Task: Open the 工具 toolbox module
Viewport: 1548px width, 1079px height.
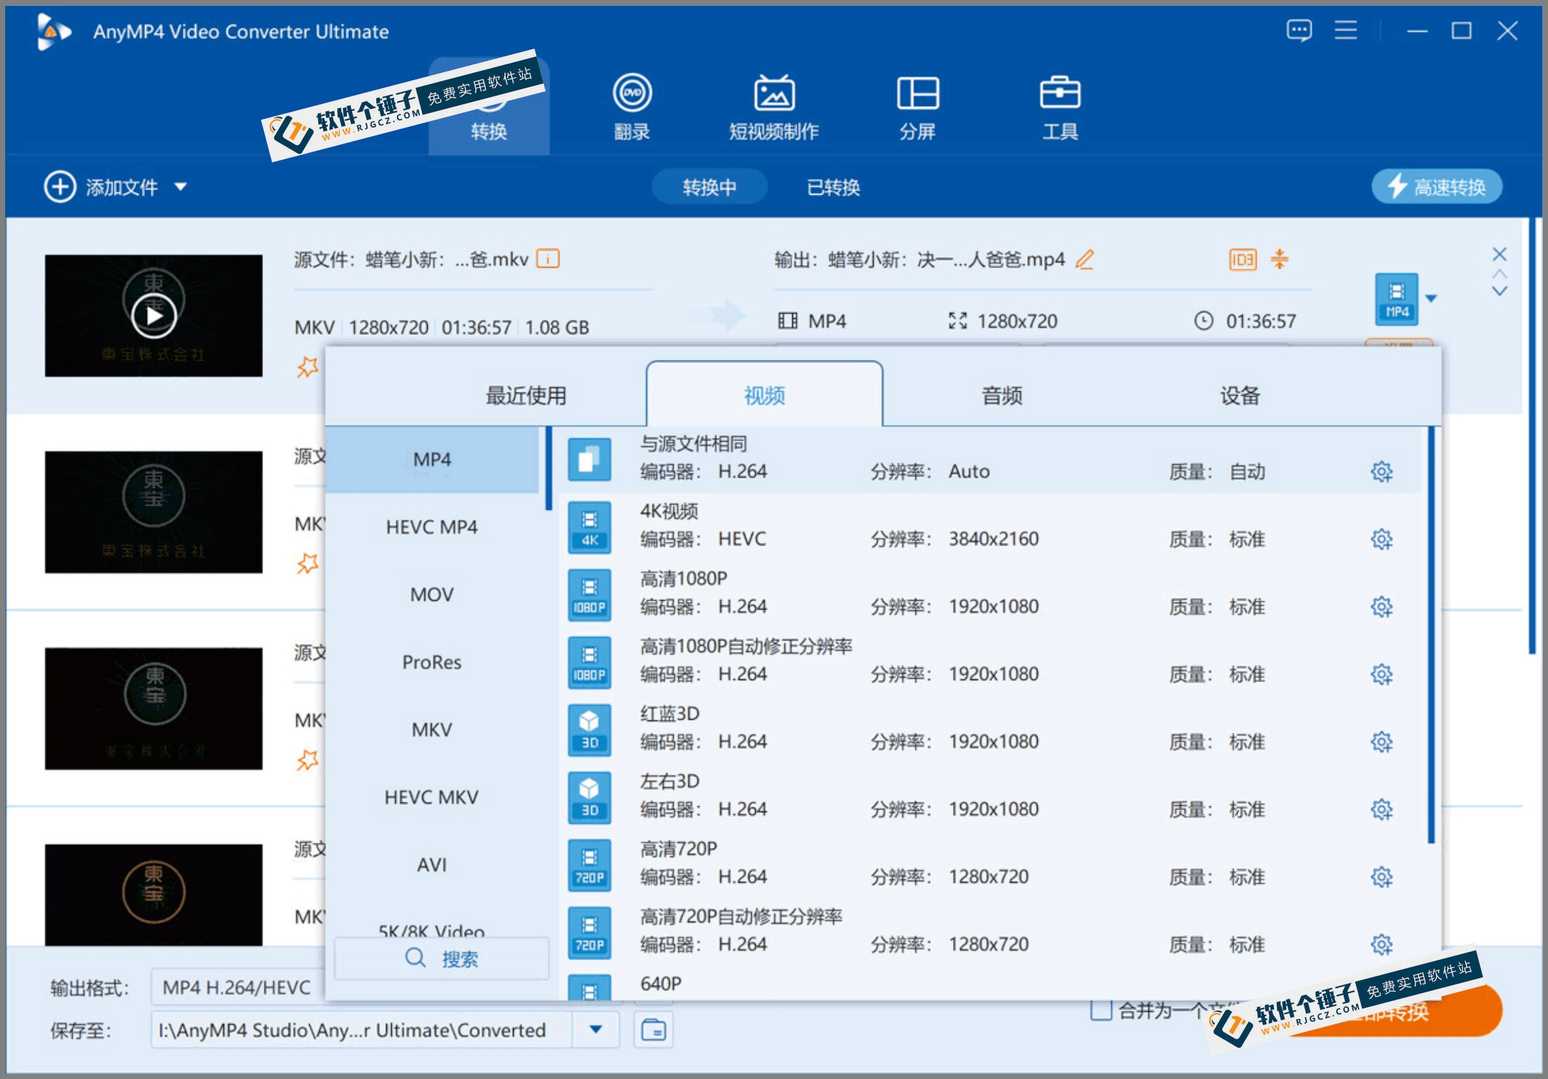Action: tap(1060, 107)
